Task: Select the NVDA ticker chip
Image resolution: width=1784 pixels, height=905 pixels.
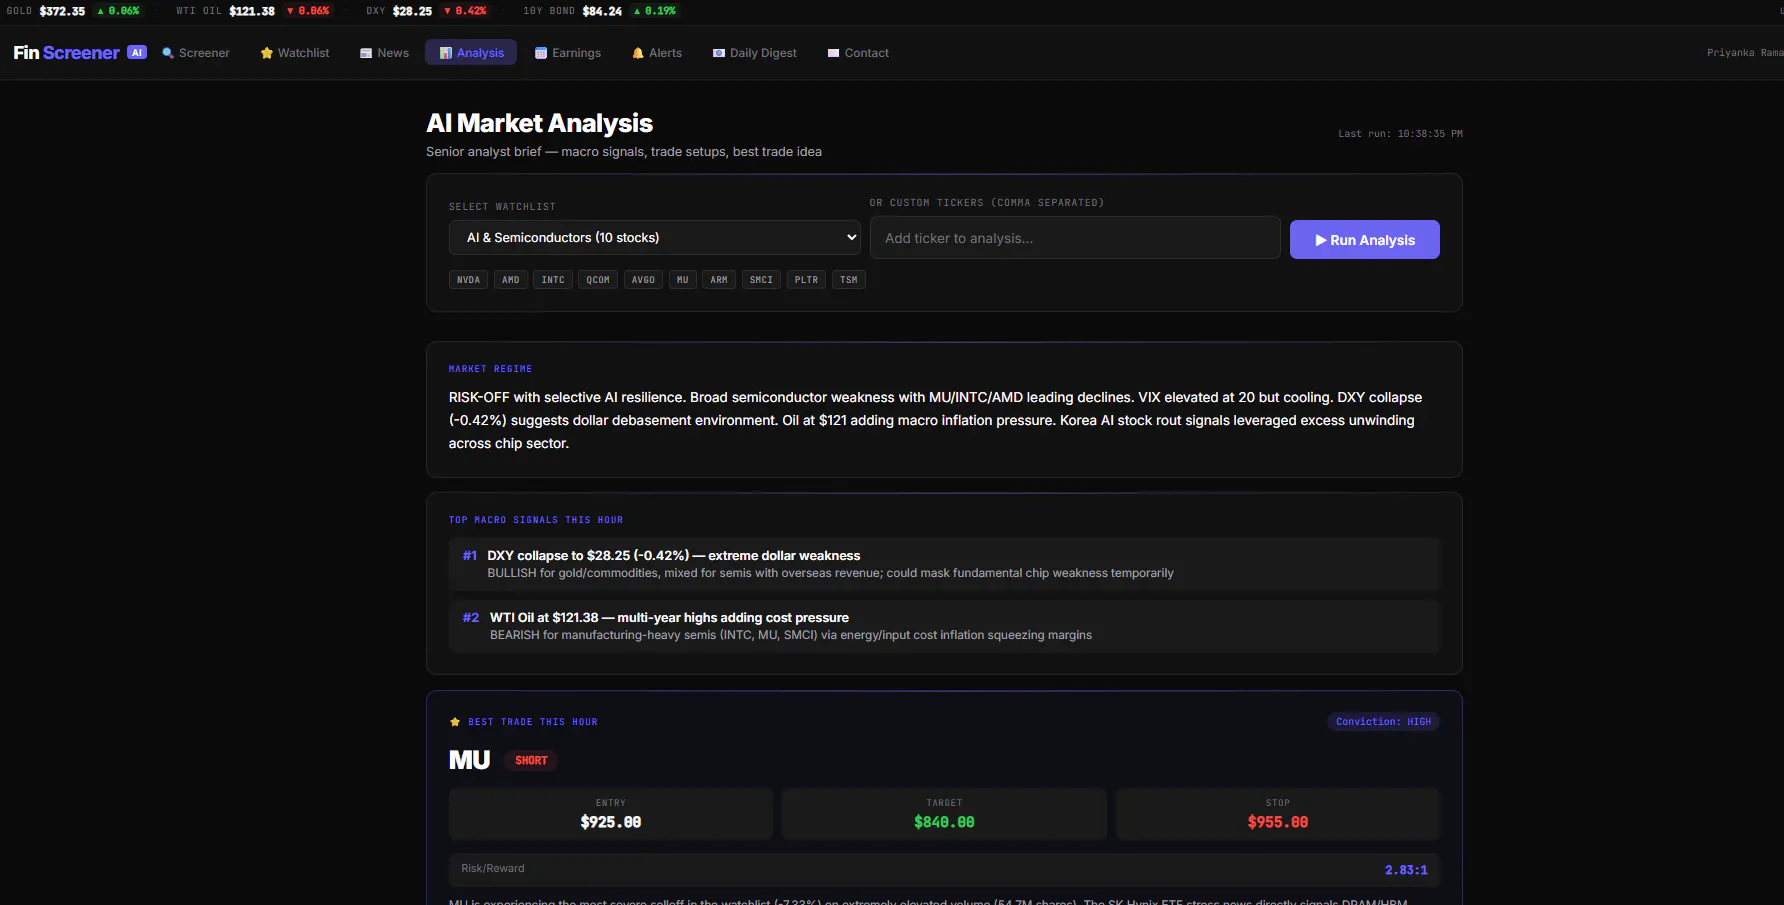Action: (468, 280)
